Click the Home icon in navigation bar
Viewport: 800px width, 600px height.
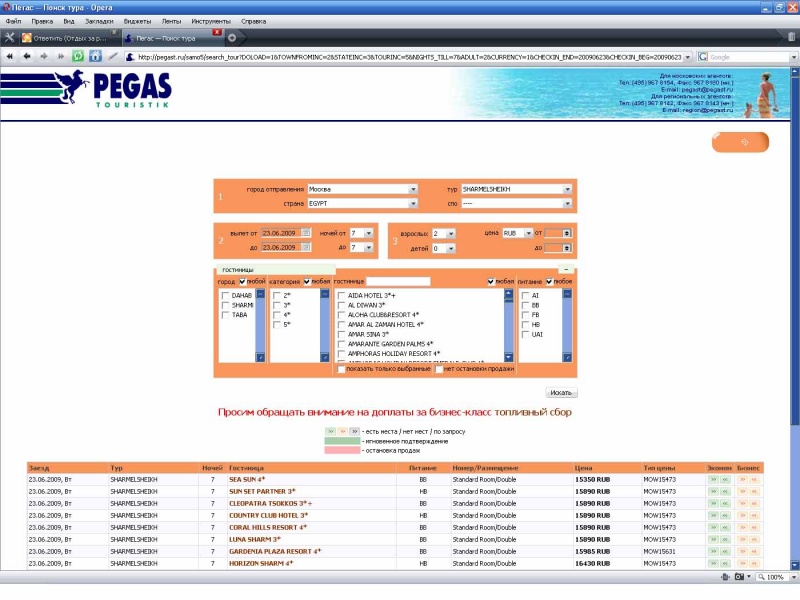pos(95,57)
